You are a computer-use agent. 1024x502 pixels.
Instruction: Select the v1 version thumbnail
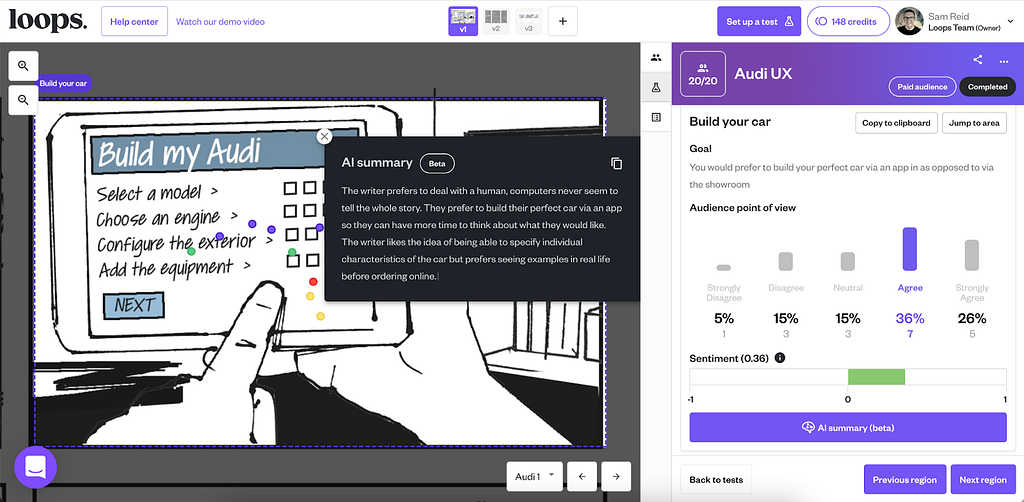tap(463, 21)
